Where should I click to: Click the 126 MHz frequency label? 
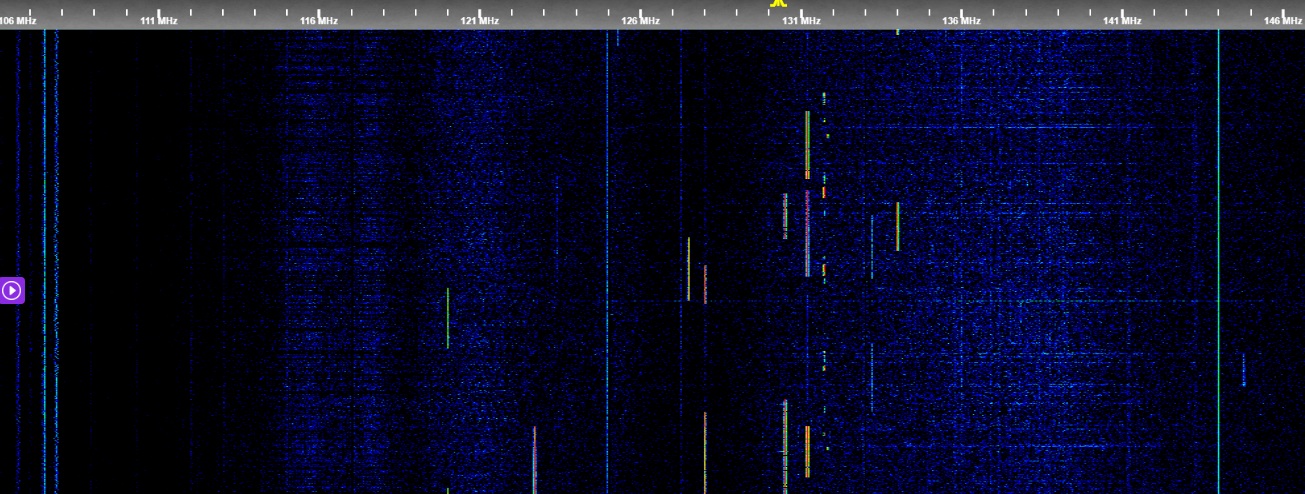640,21
